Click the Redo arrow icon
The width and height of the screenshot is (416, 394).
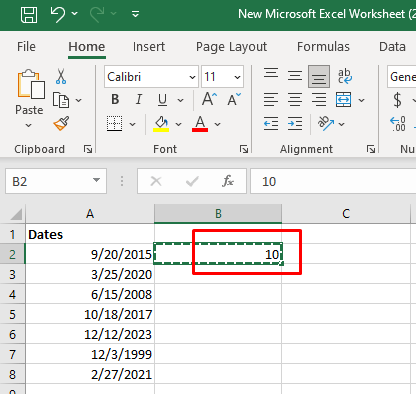pyautogui.click(x=97, y=15)
